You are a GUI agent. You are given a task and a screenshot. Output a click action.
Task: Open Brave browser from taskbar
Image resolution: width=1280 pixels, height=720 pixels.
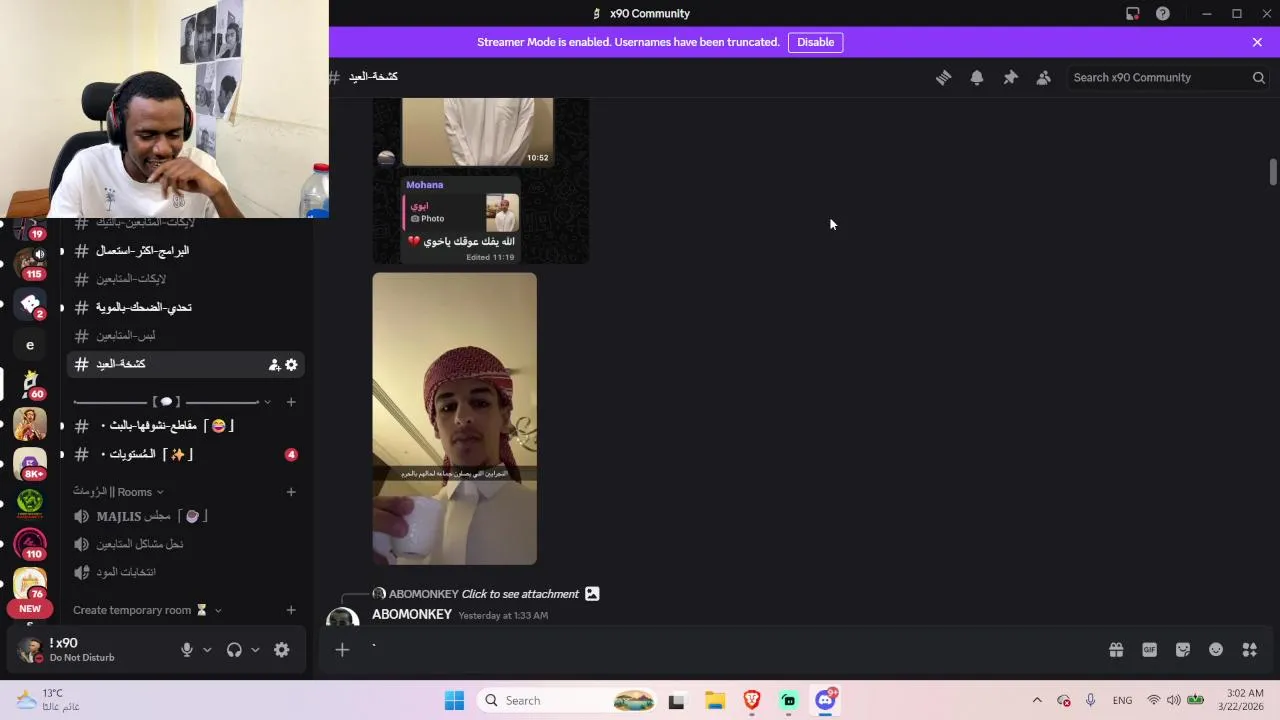pos(751,701)
